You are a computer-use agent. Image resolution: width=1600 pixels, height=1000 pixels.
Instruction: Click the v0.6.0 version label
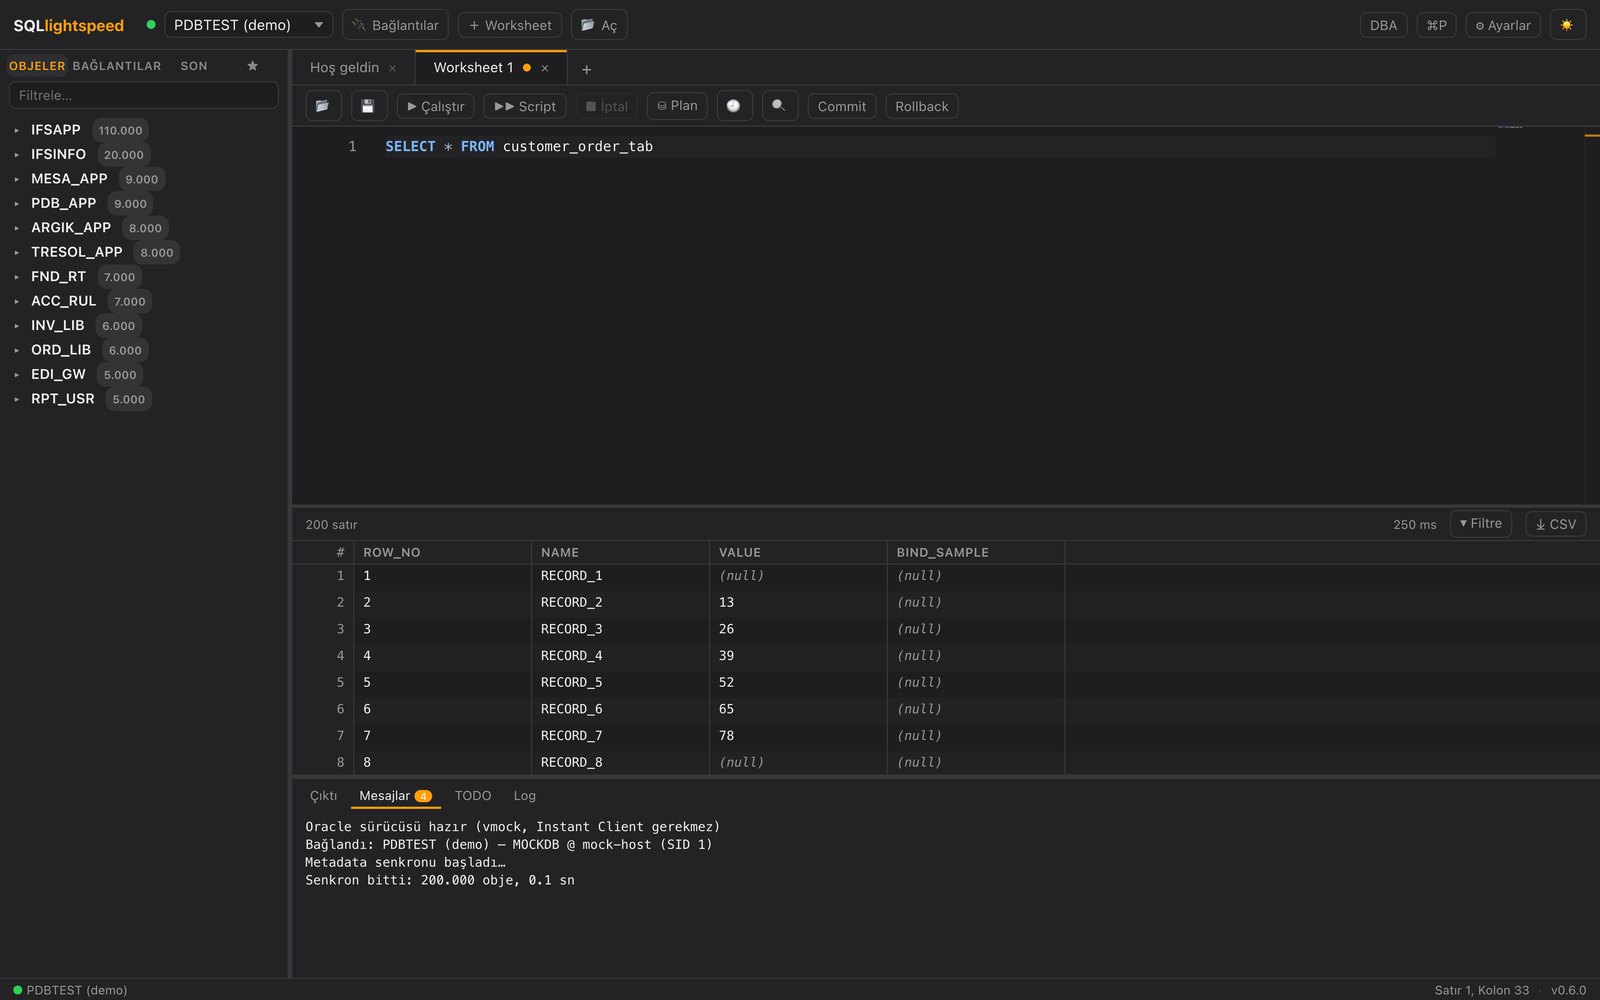pos(1568,990)
